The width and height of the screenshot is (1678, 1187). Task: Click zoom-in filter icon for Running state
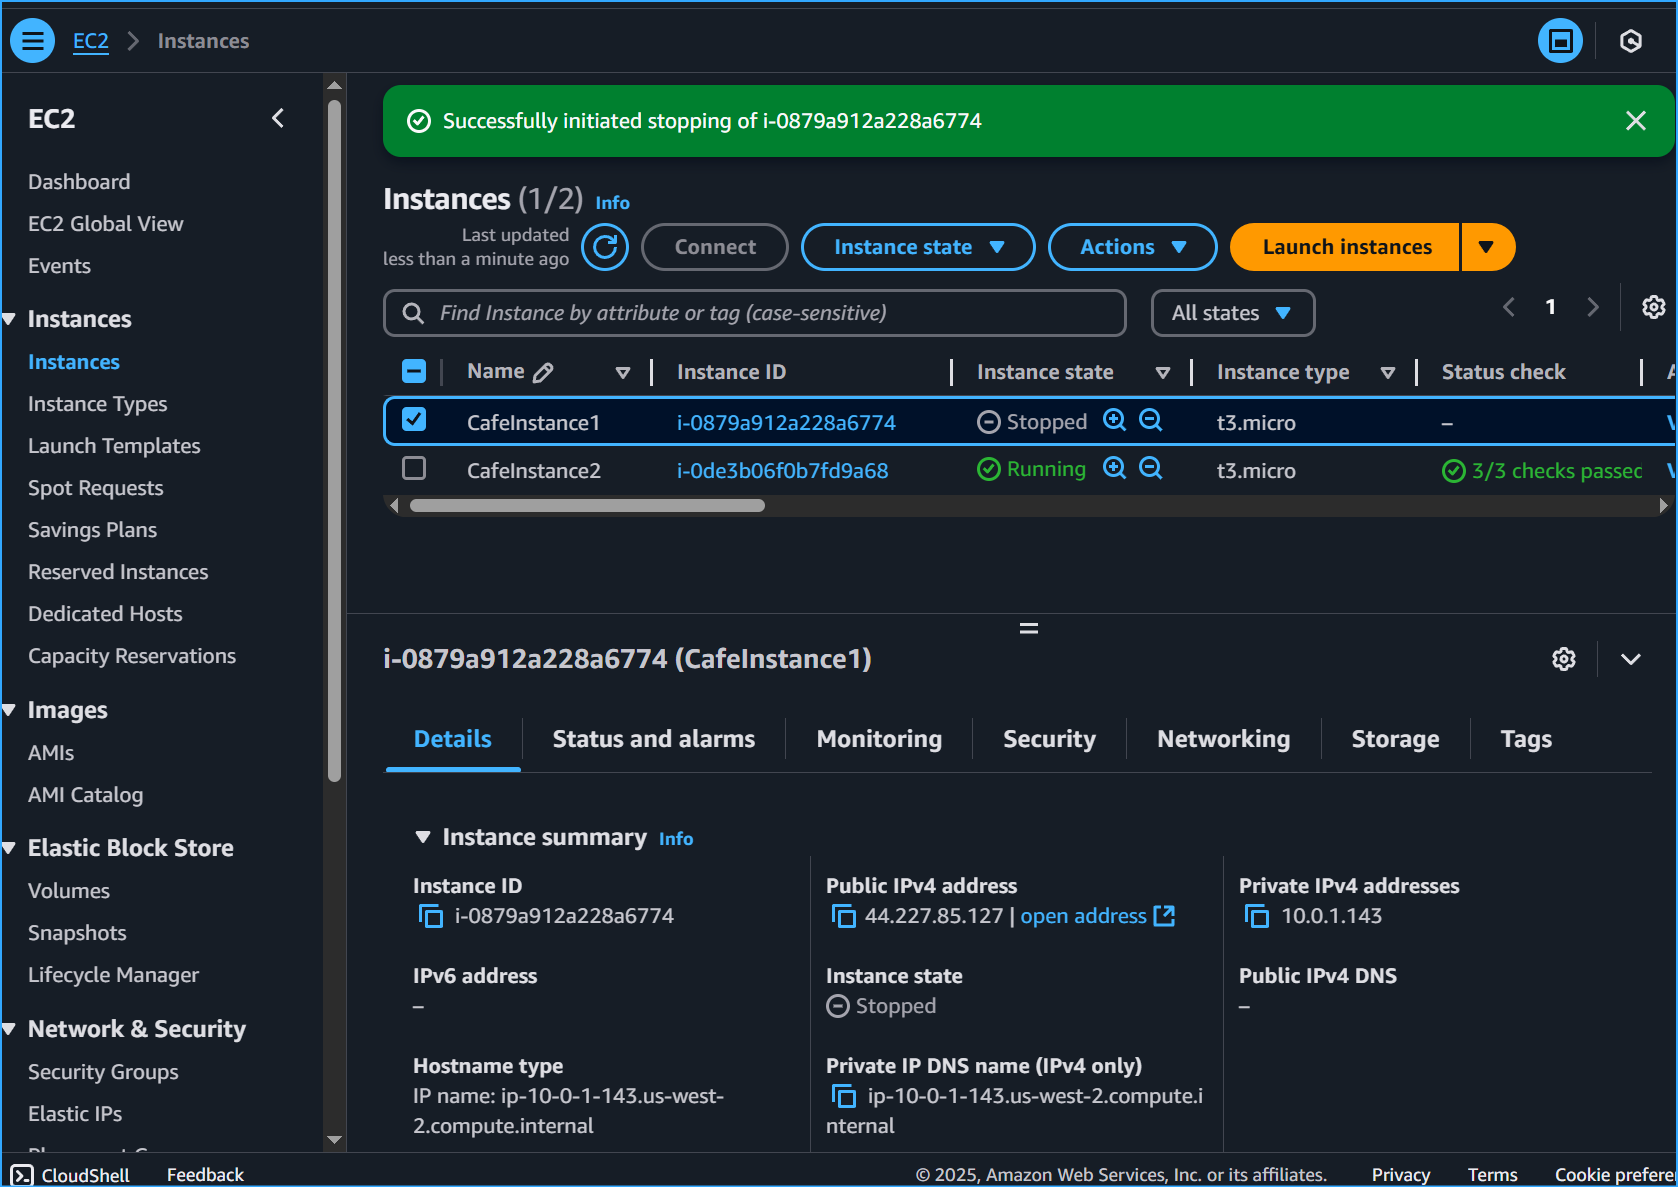1114,468
